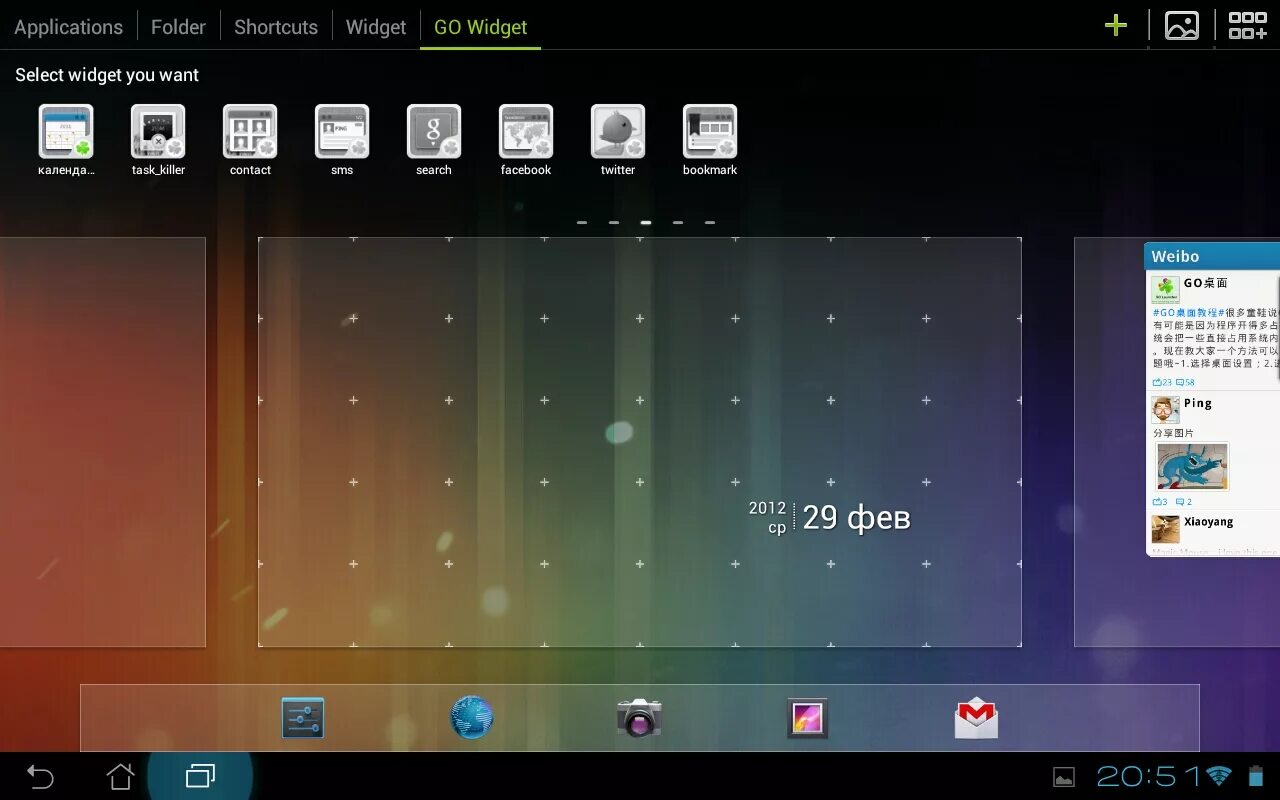
Task: Tap the 20:51 system clock
Action: coord(1148,776)
